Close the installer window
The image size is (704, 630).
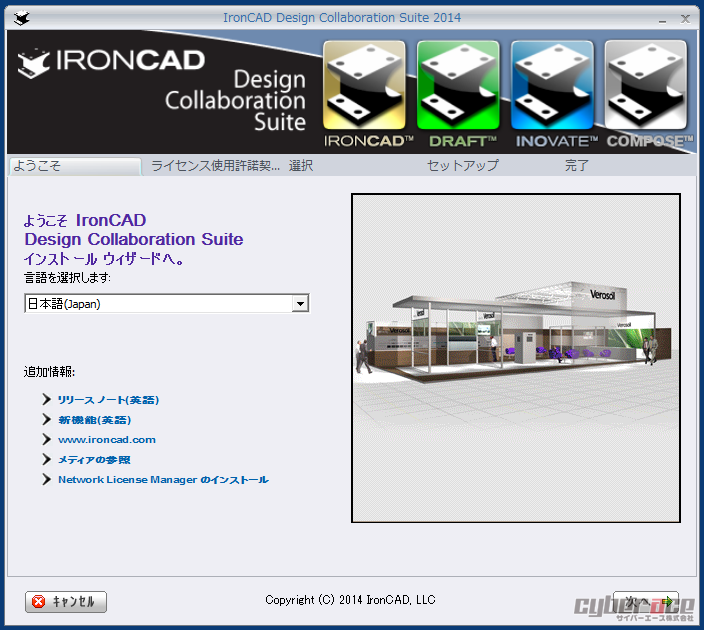click(x=685, y=19)
